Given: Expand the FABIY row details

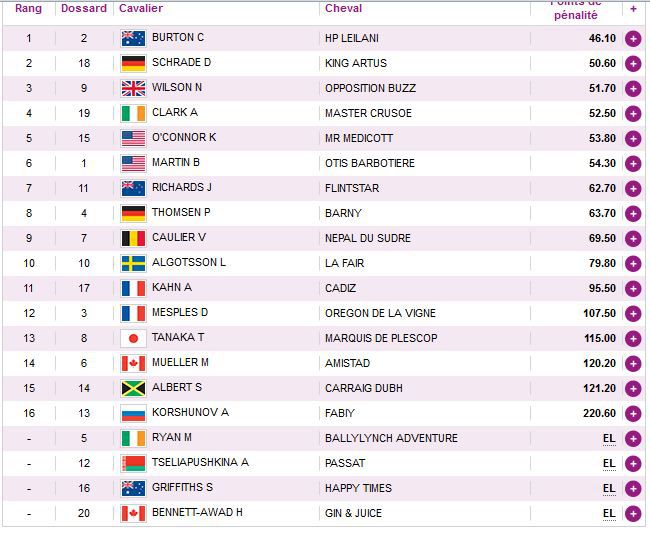Looking at the screenshot, I should point(632,413).
